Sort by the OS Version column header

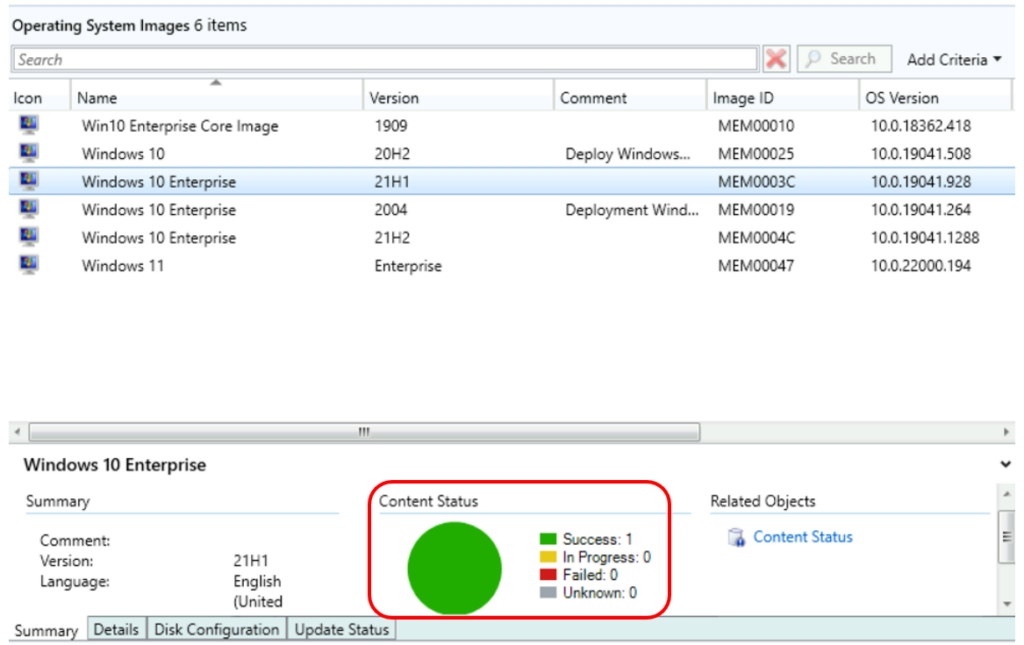(935, 98)
